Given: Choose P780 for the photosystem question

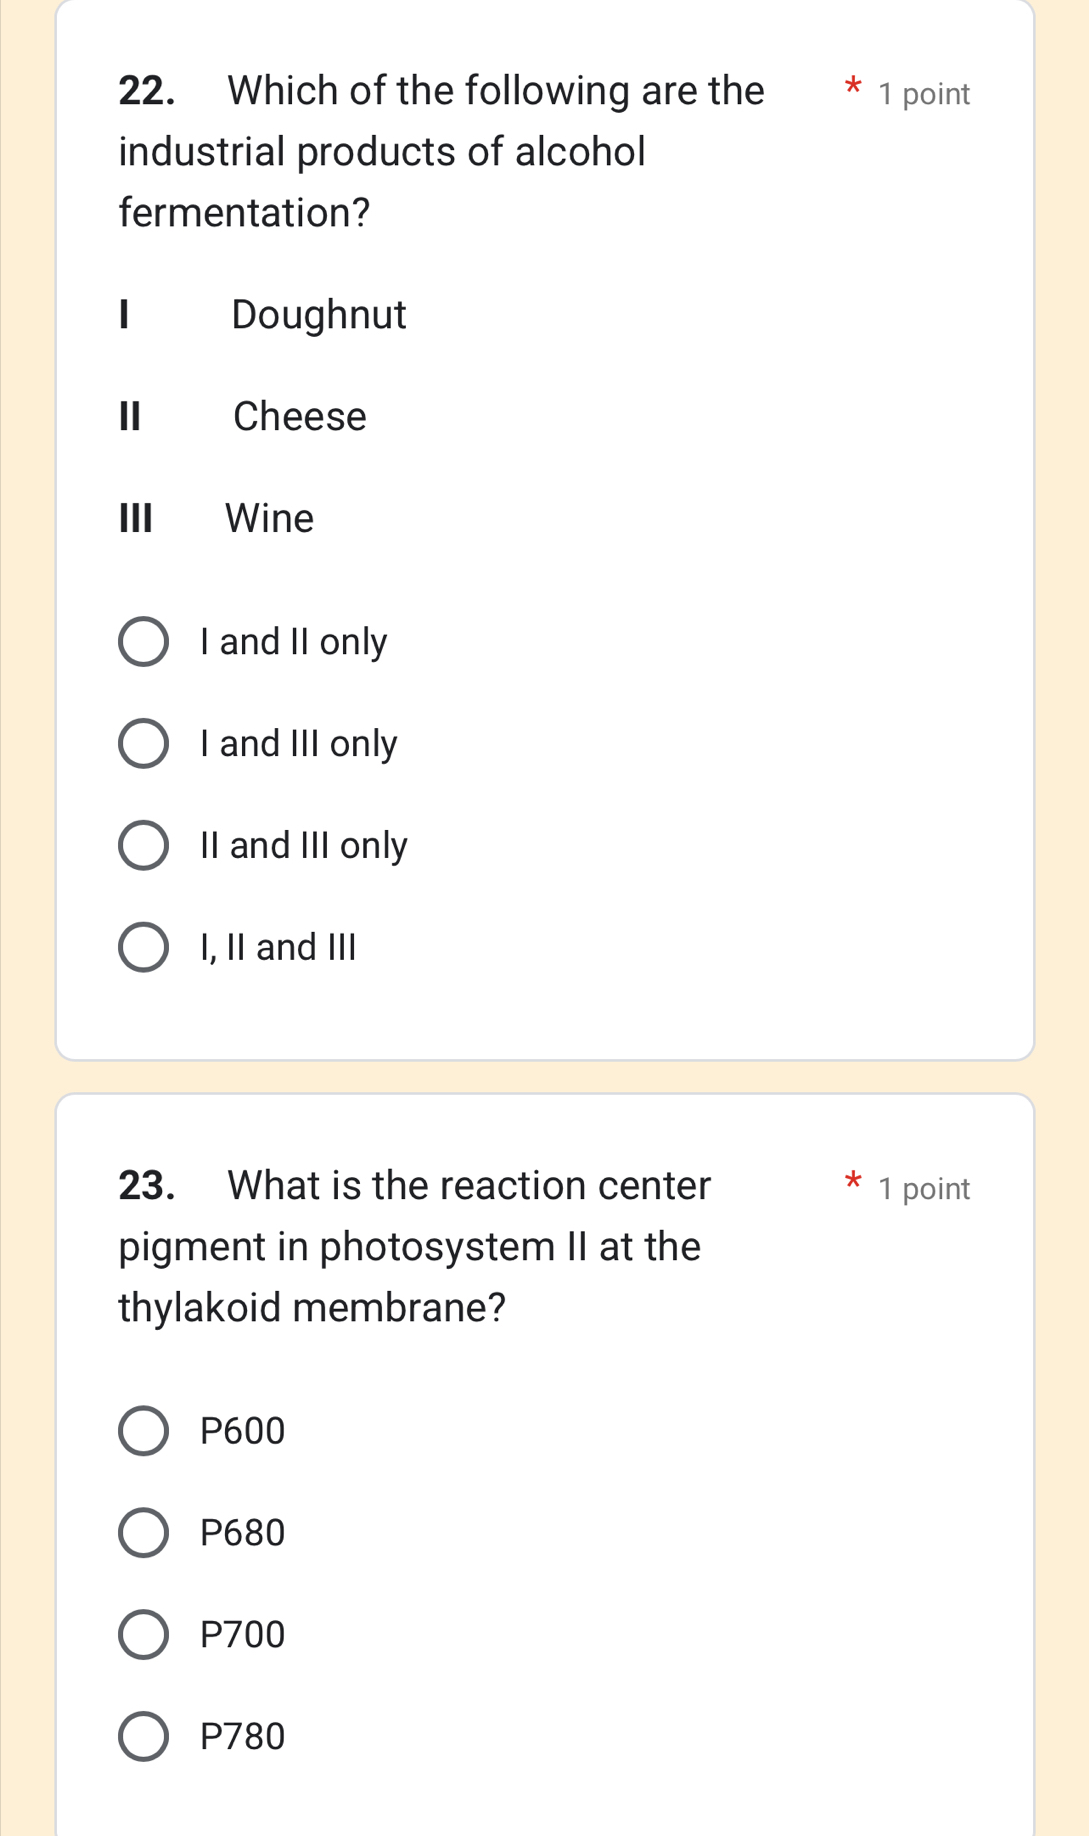Looking at the screenshot, I should click(x=143, y=1736).
